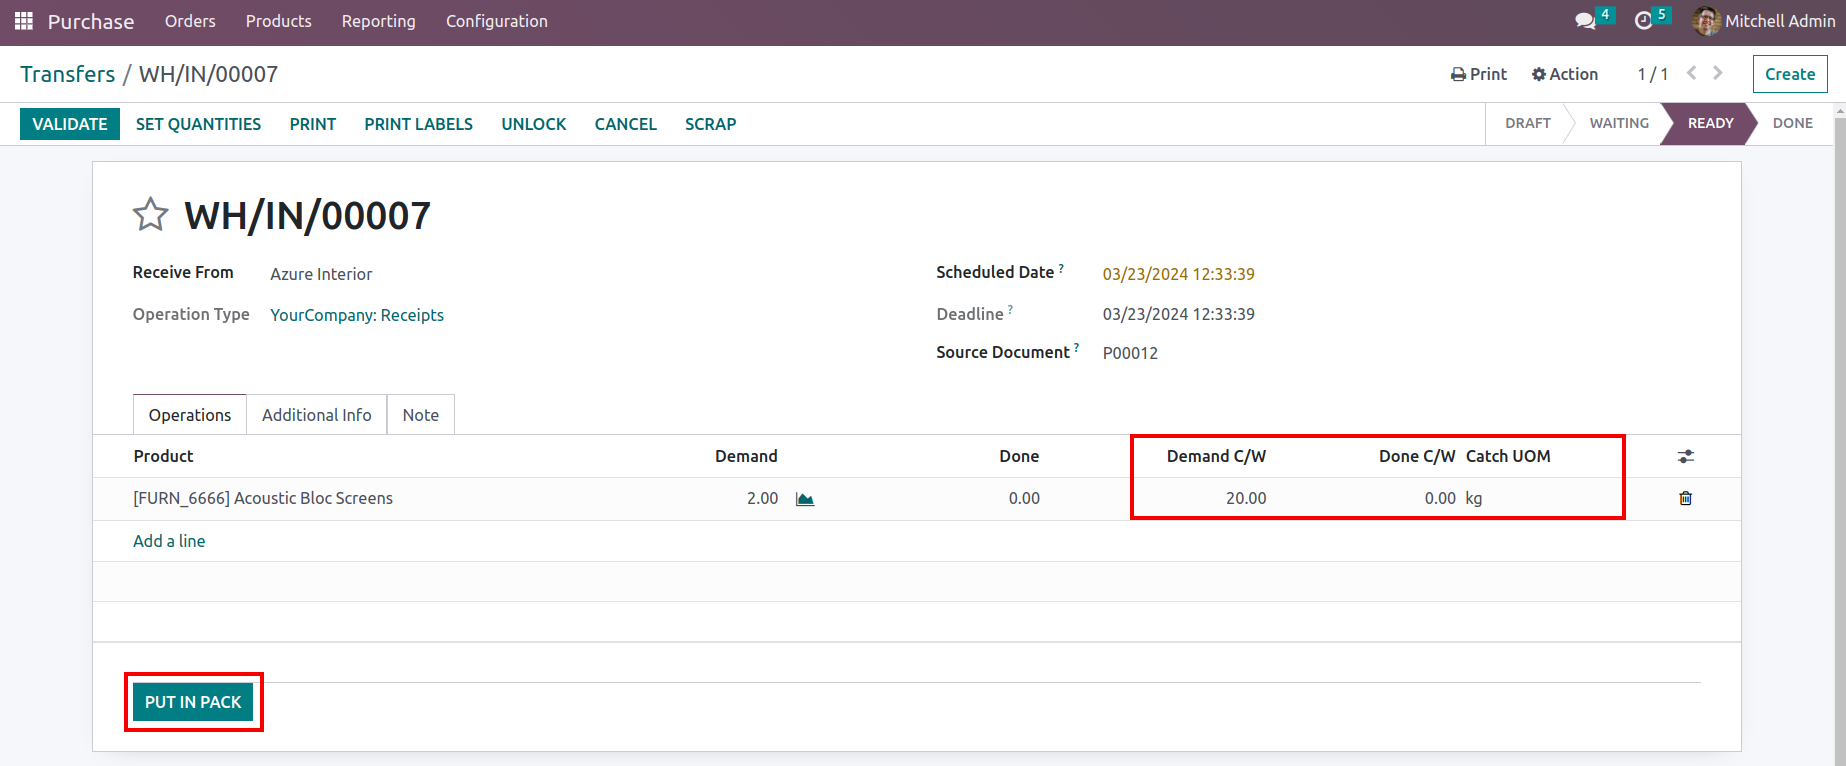Click the Waiting status stage
The width and height of the screenshot is (1846, 766).
1619,123
